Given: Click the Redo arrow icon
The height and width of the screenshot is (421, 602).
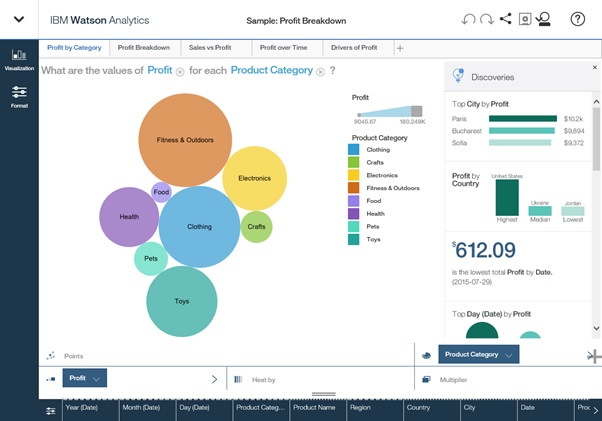Looking at the screenshot, I should [x=487, y=19].
